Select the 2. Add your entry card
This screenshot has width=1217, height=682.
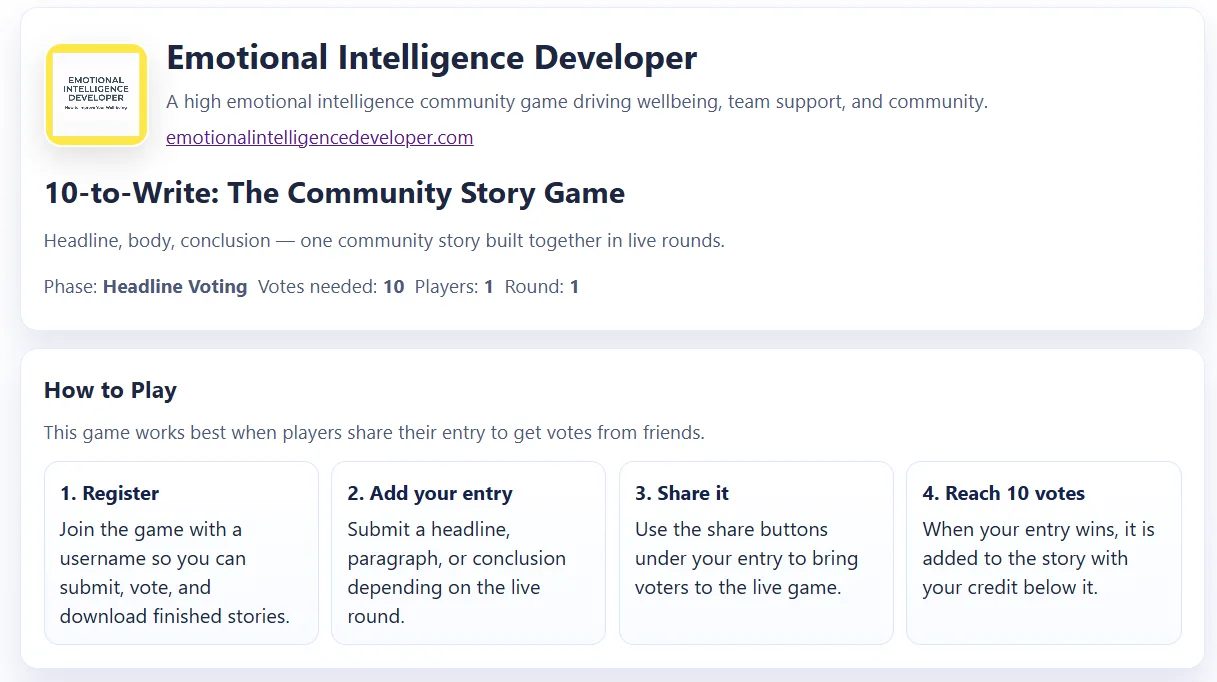pyautogui.click(x=468, y=552)
